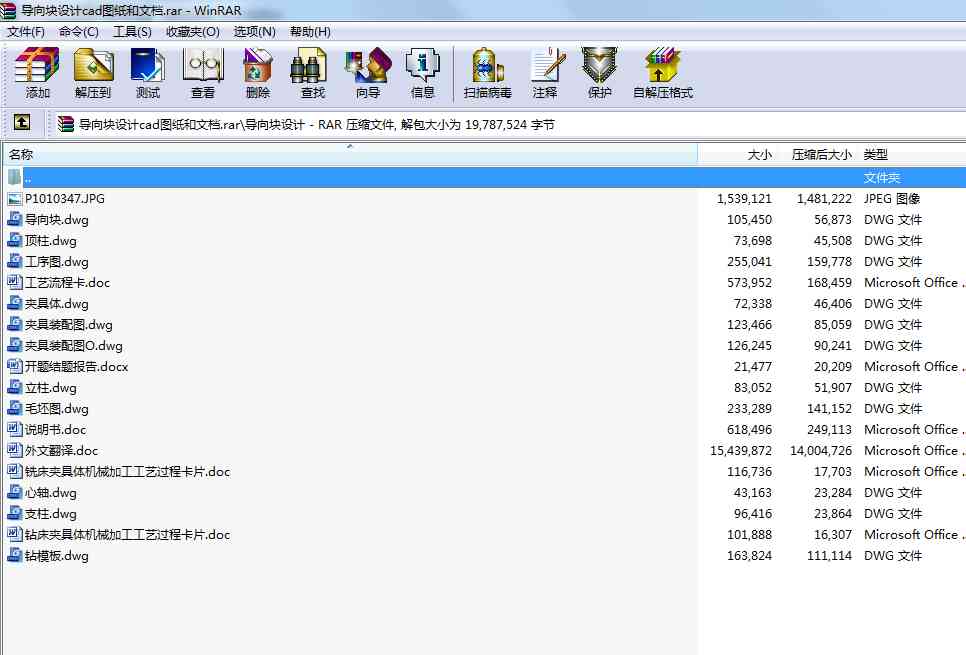Select the 夹具装配图O.dwg file name
The image size is (966, 655).
point(74,346)
